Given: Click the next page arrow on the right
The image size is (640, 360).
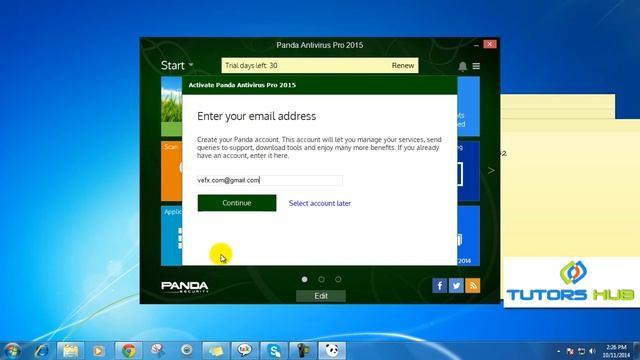Looking at the screenshot, I should point(491,171).
